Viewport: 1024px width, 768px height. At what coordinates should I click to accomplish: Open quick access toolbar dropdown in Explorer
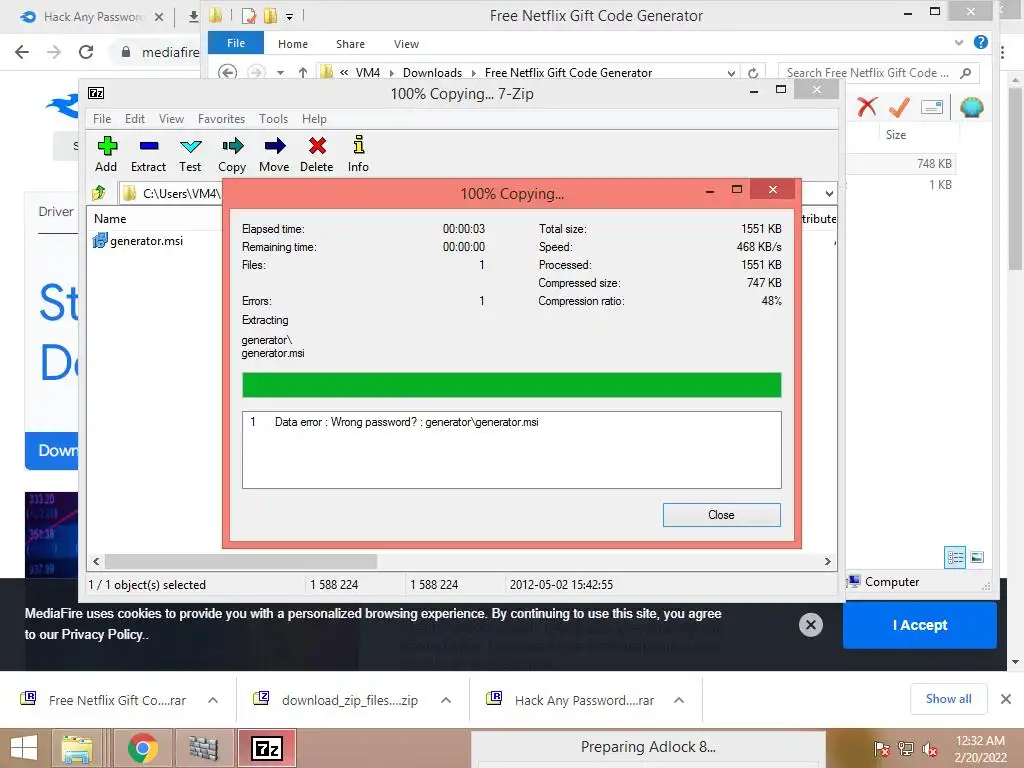point(289,16)
